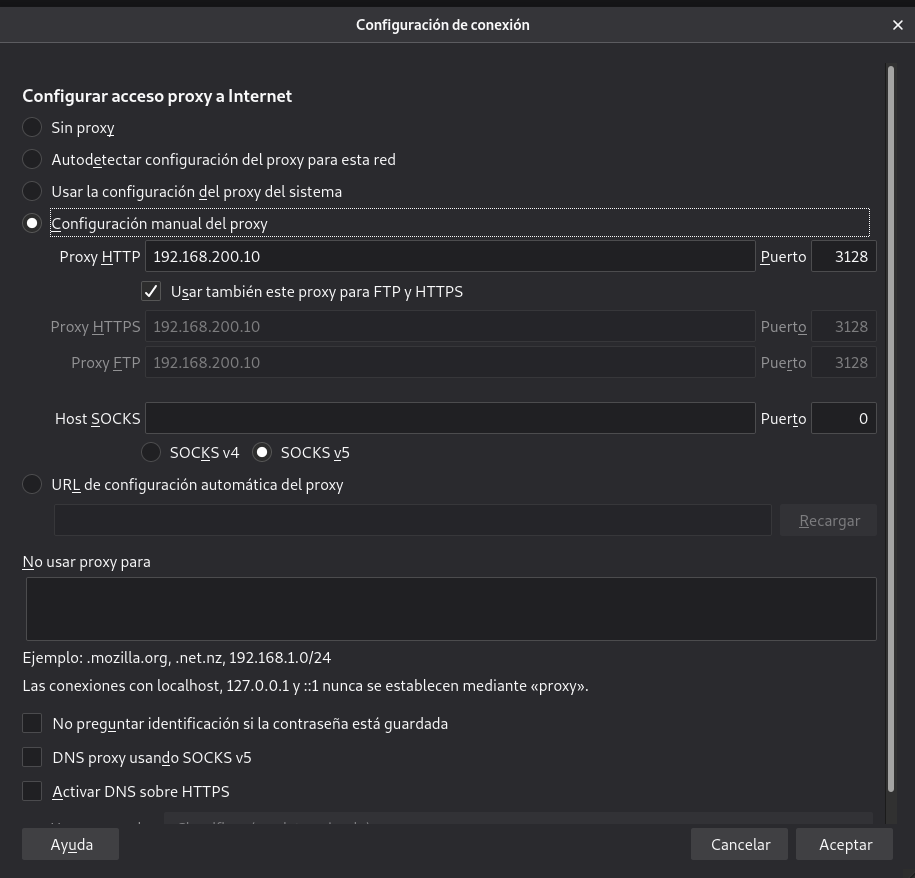Check "DNS proxy usando SOCKS v5"
915x878 pixels.
[32, 757]
